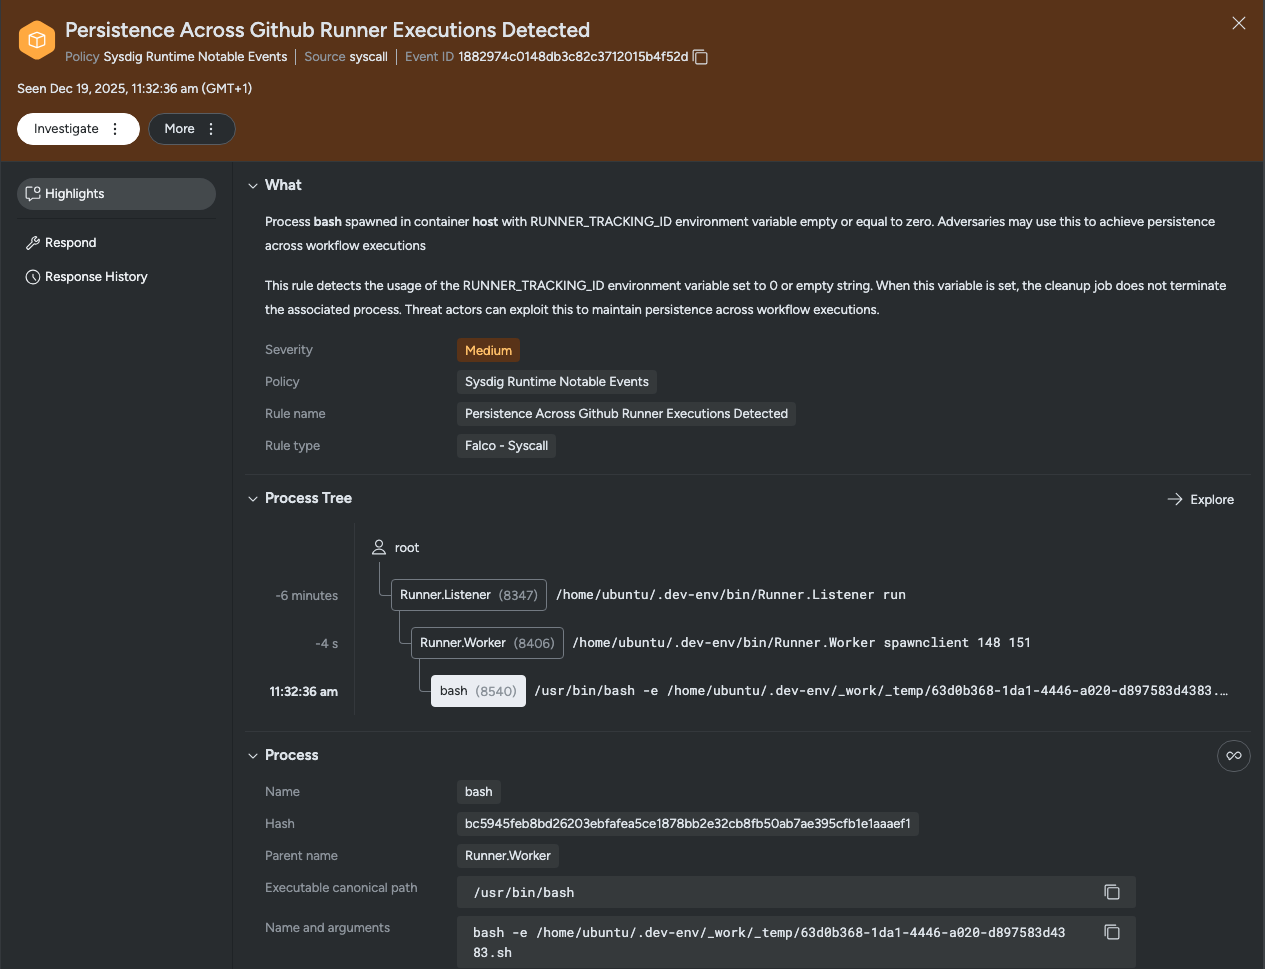
Task: Click the Respond wrench icon
Action: point(33,243)
